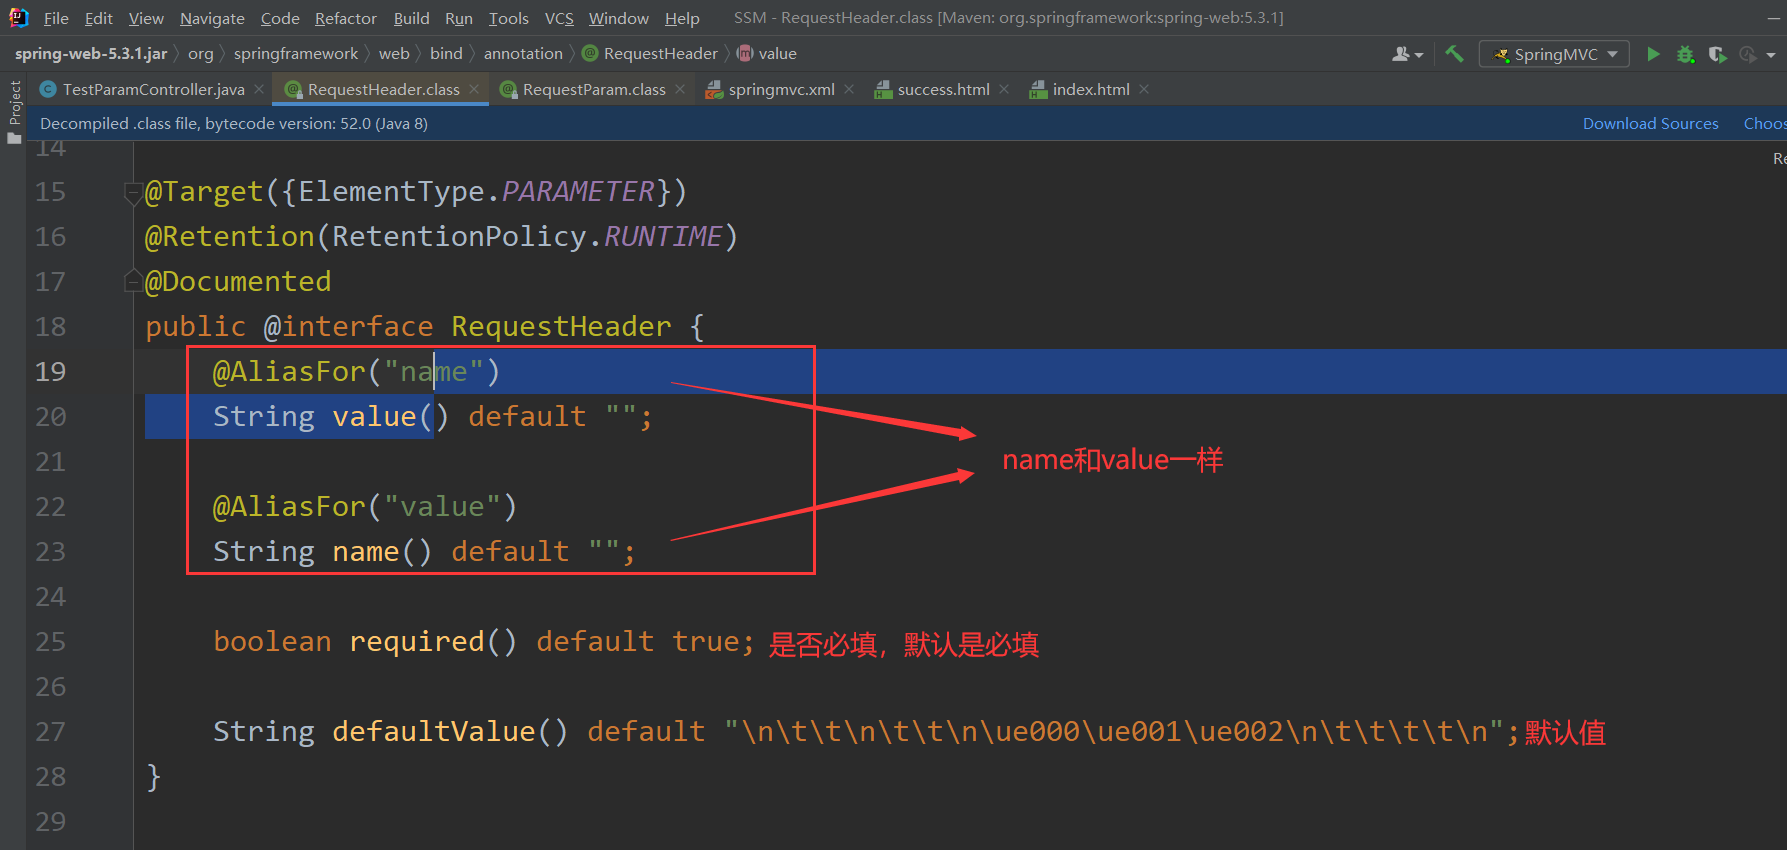
Task: Open the VCS menu
Action: coord(559,18)
